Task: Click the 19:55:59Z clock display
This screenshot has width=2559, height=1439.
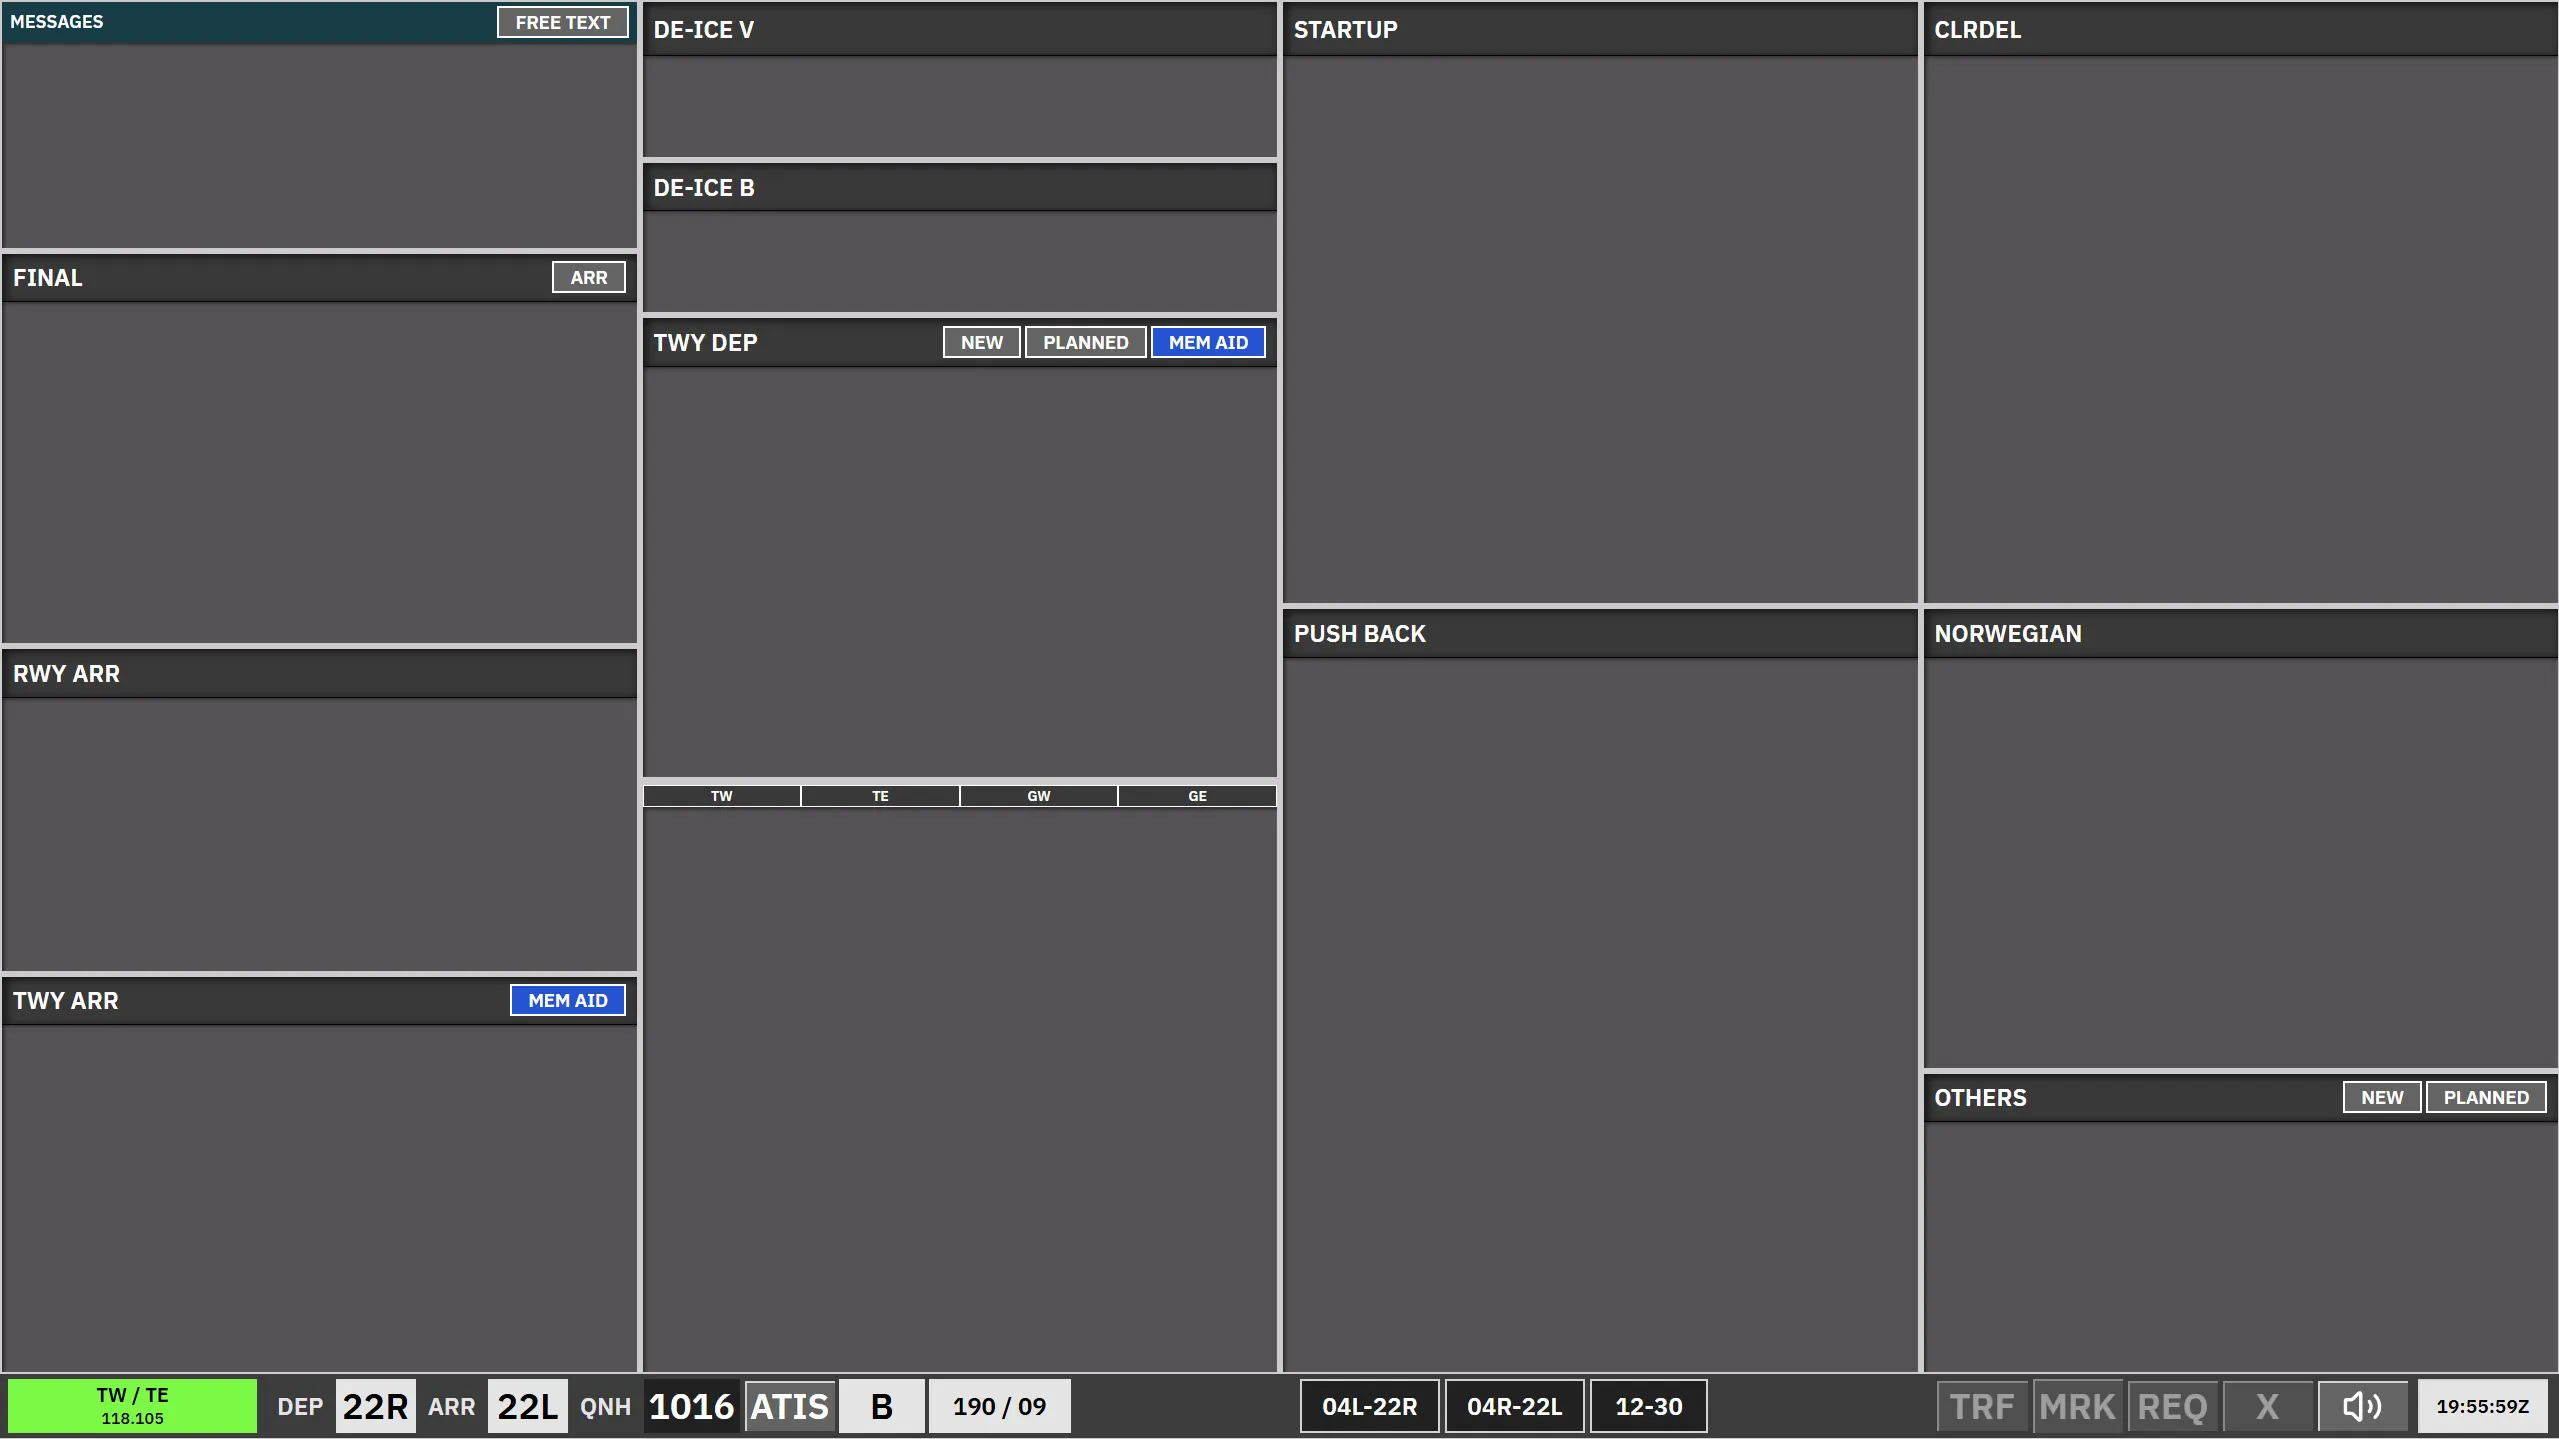Action: click(2482, 1406)
